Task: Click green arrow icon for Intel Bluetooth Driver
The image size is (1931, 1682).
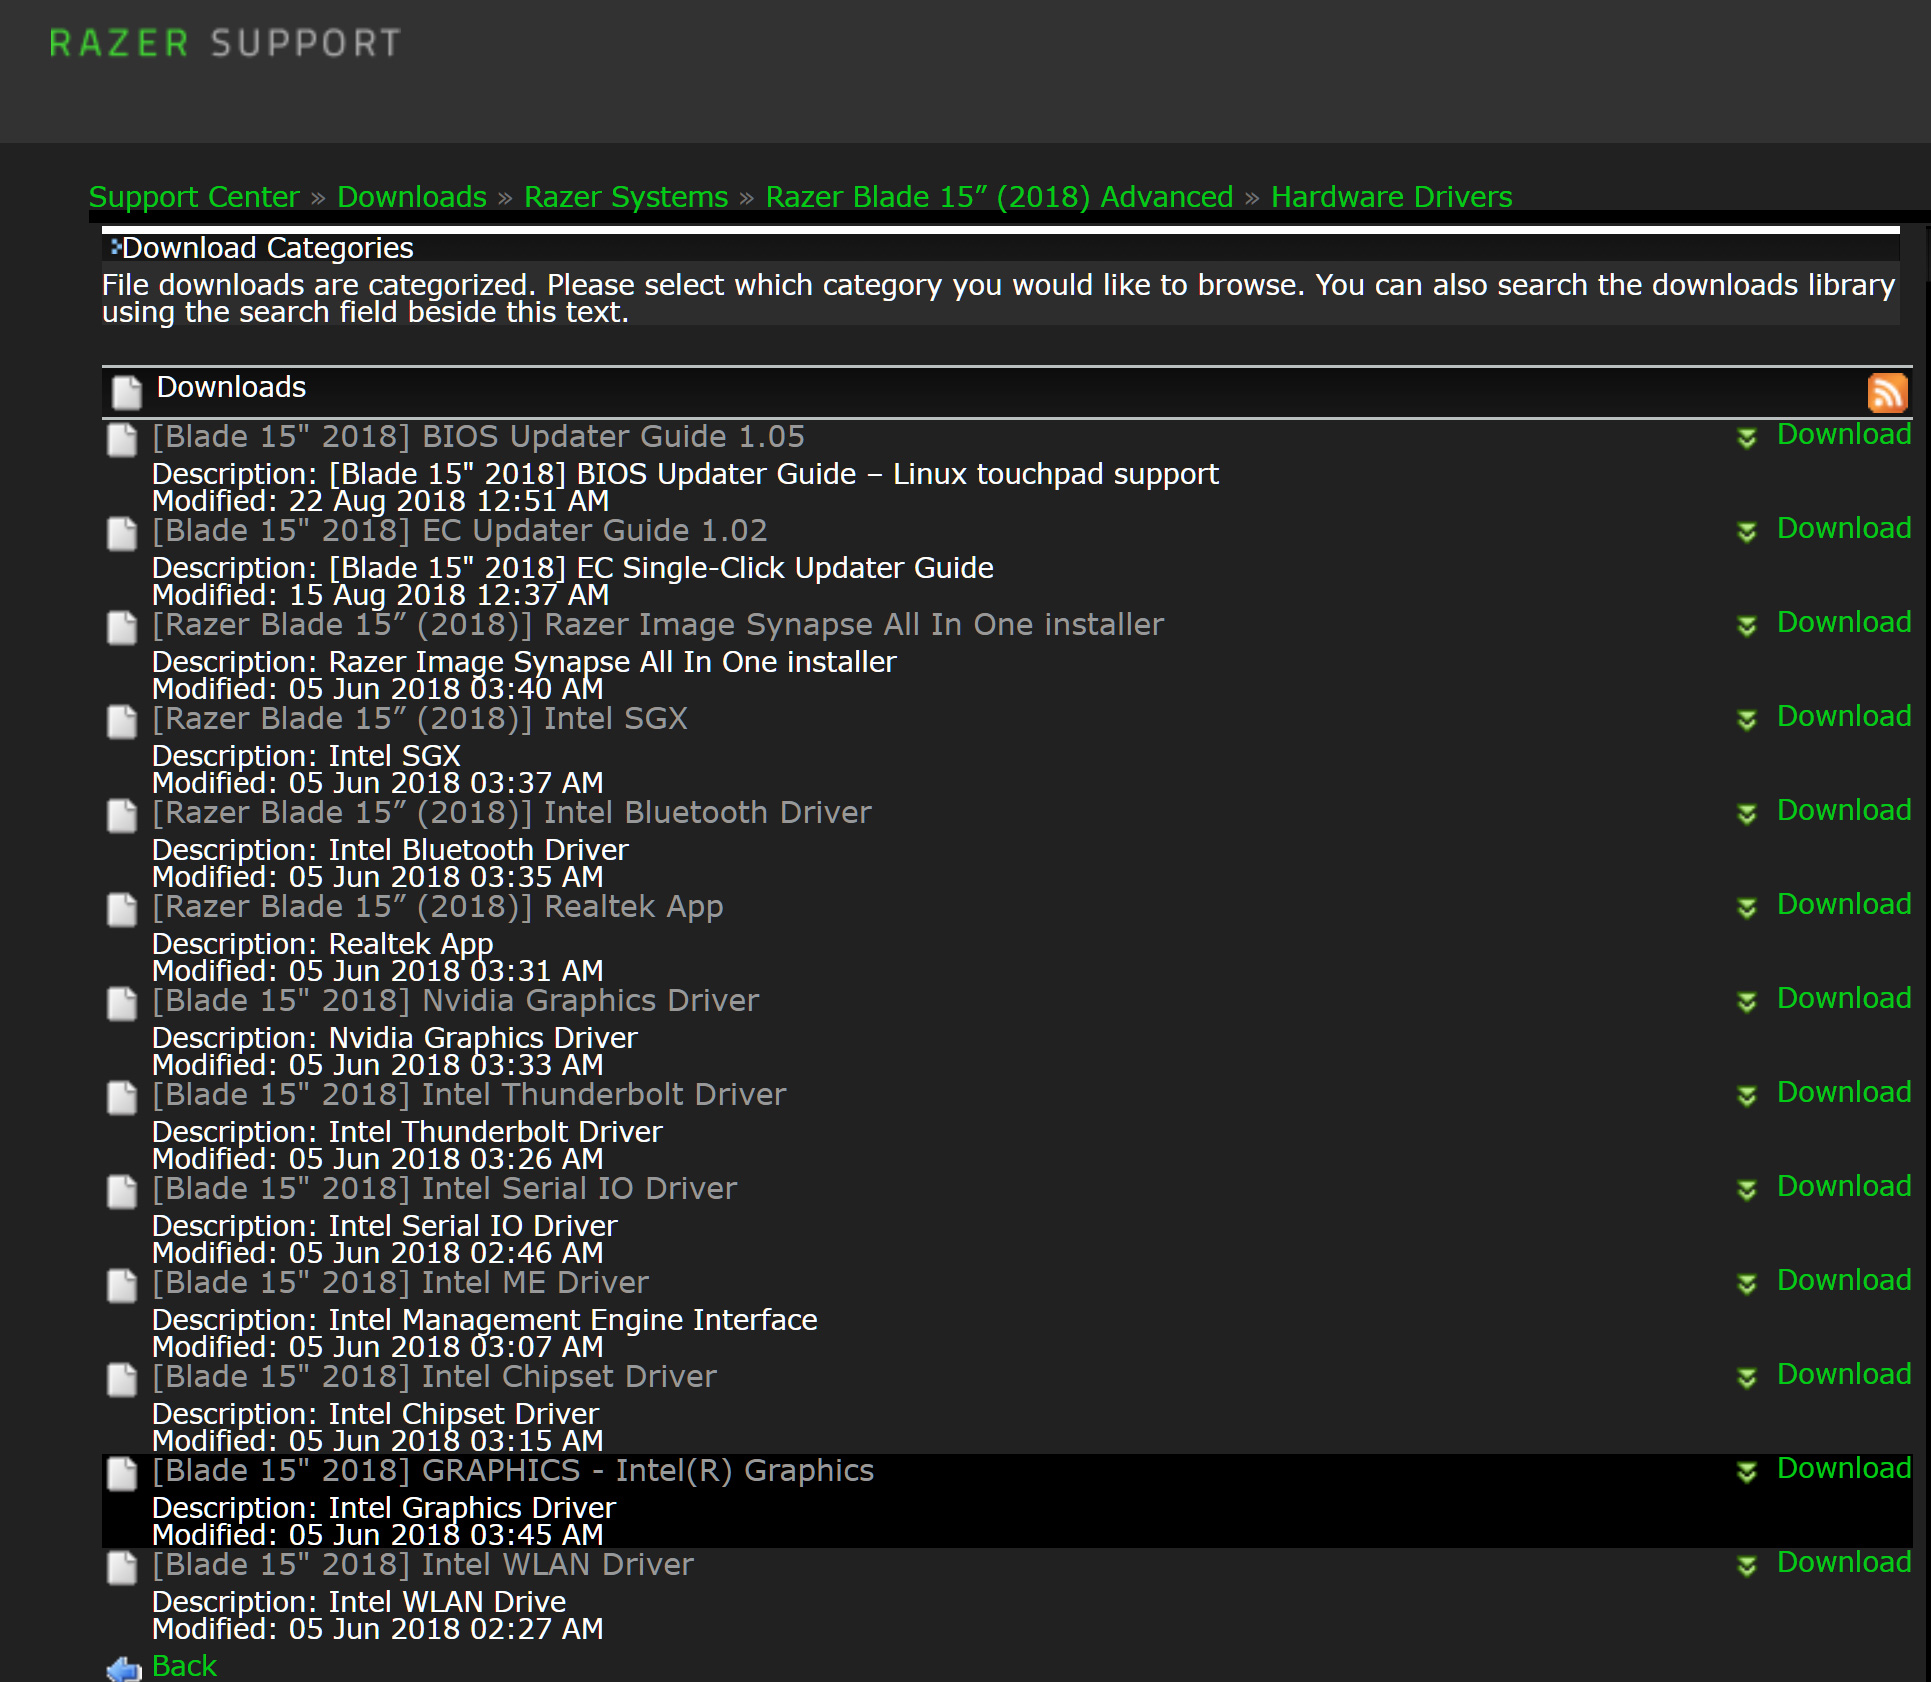Action: pos(1747,814)
